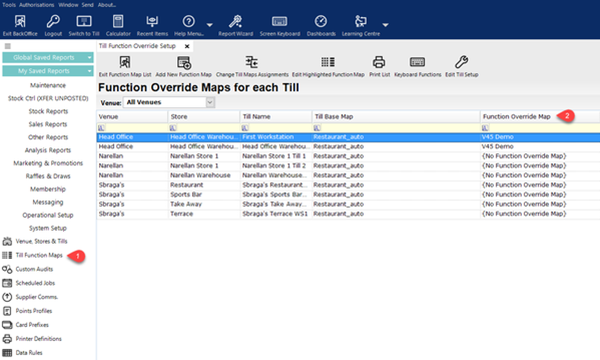Open Raffles & Draws section
600x360 pixels.
point(48,176)
